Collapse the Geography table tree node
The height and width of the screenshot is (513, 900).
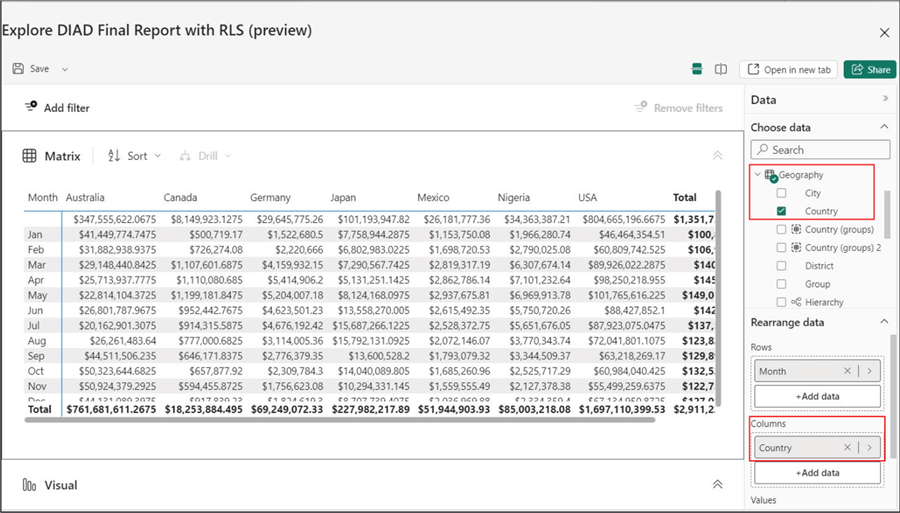click(x=757, y=175)
